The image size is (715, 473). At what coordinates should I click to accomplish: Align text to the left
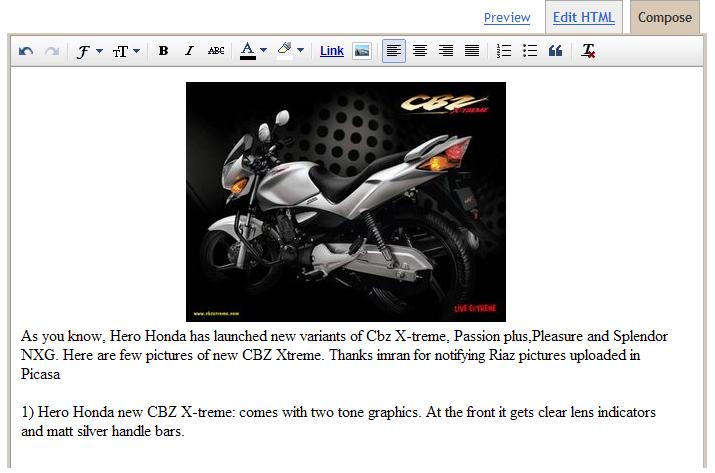394,51
